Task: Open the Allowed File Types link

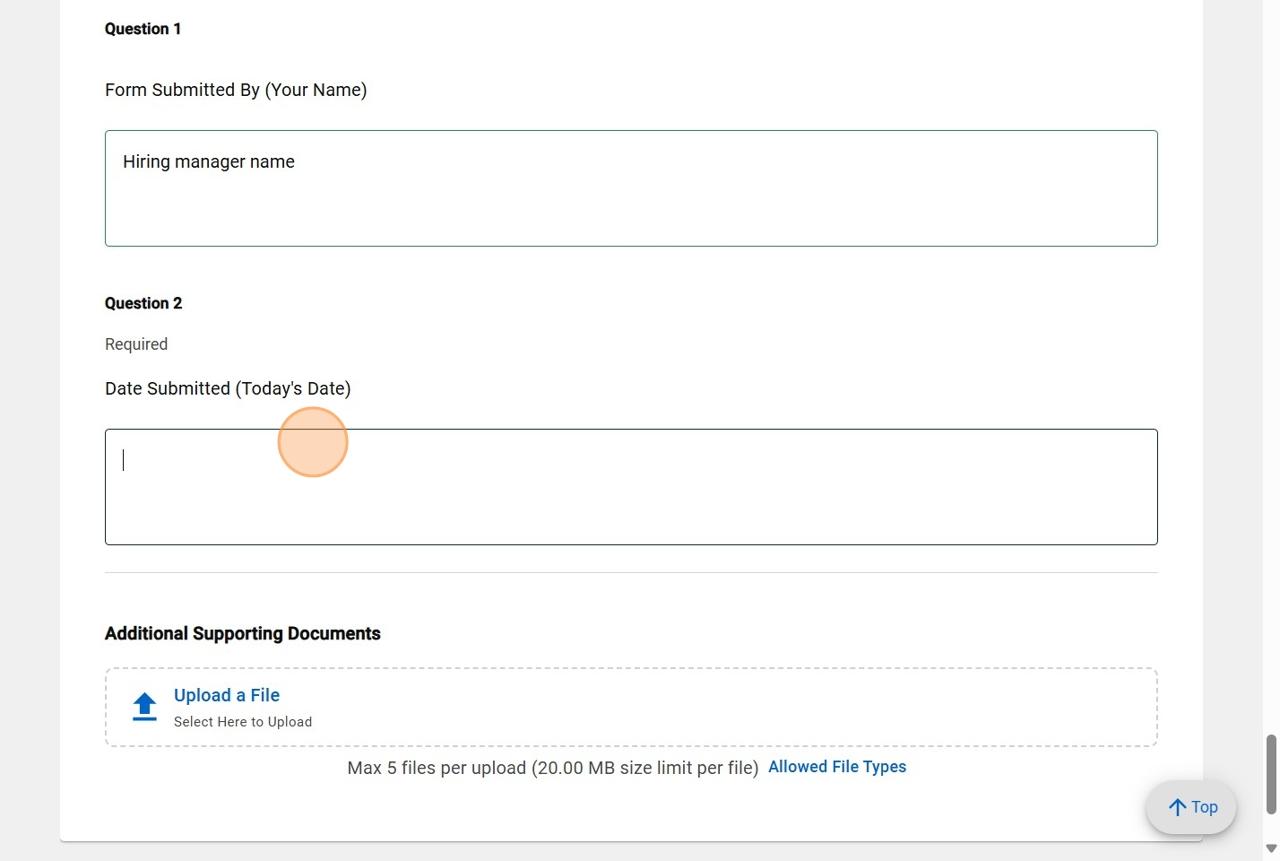Action: [x=837, y=767]
